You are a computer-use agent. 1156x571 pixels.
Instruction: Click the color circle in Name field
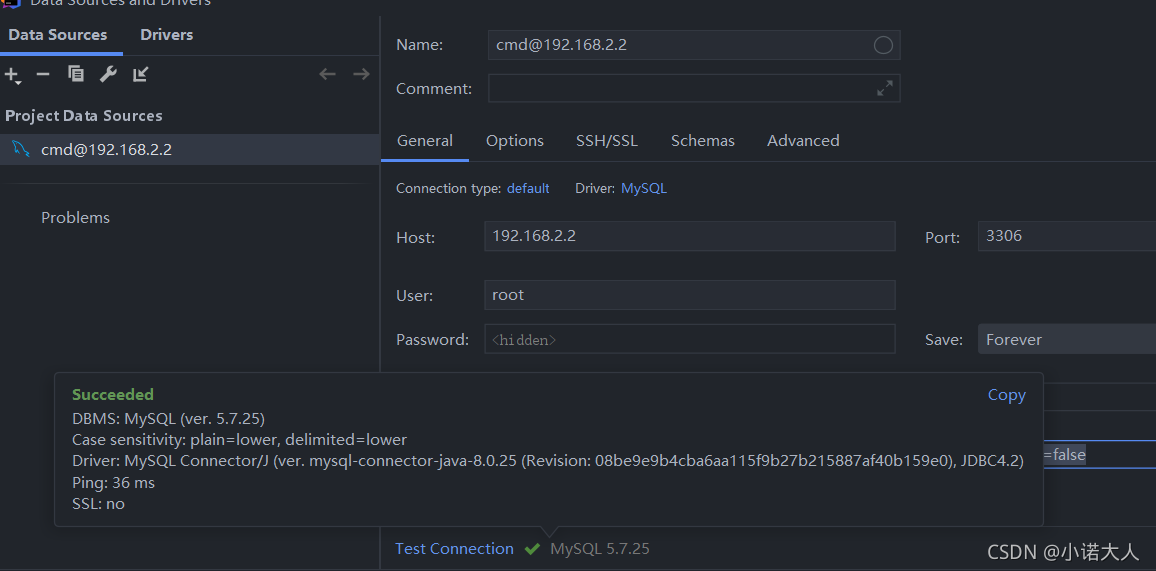click(x=883, y=45)
